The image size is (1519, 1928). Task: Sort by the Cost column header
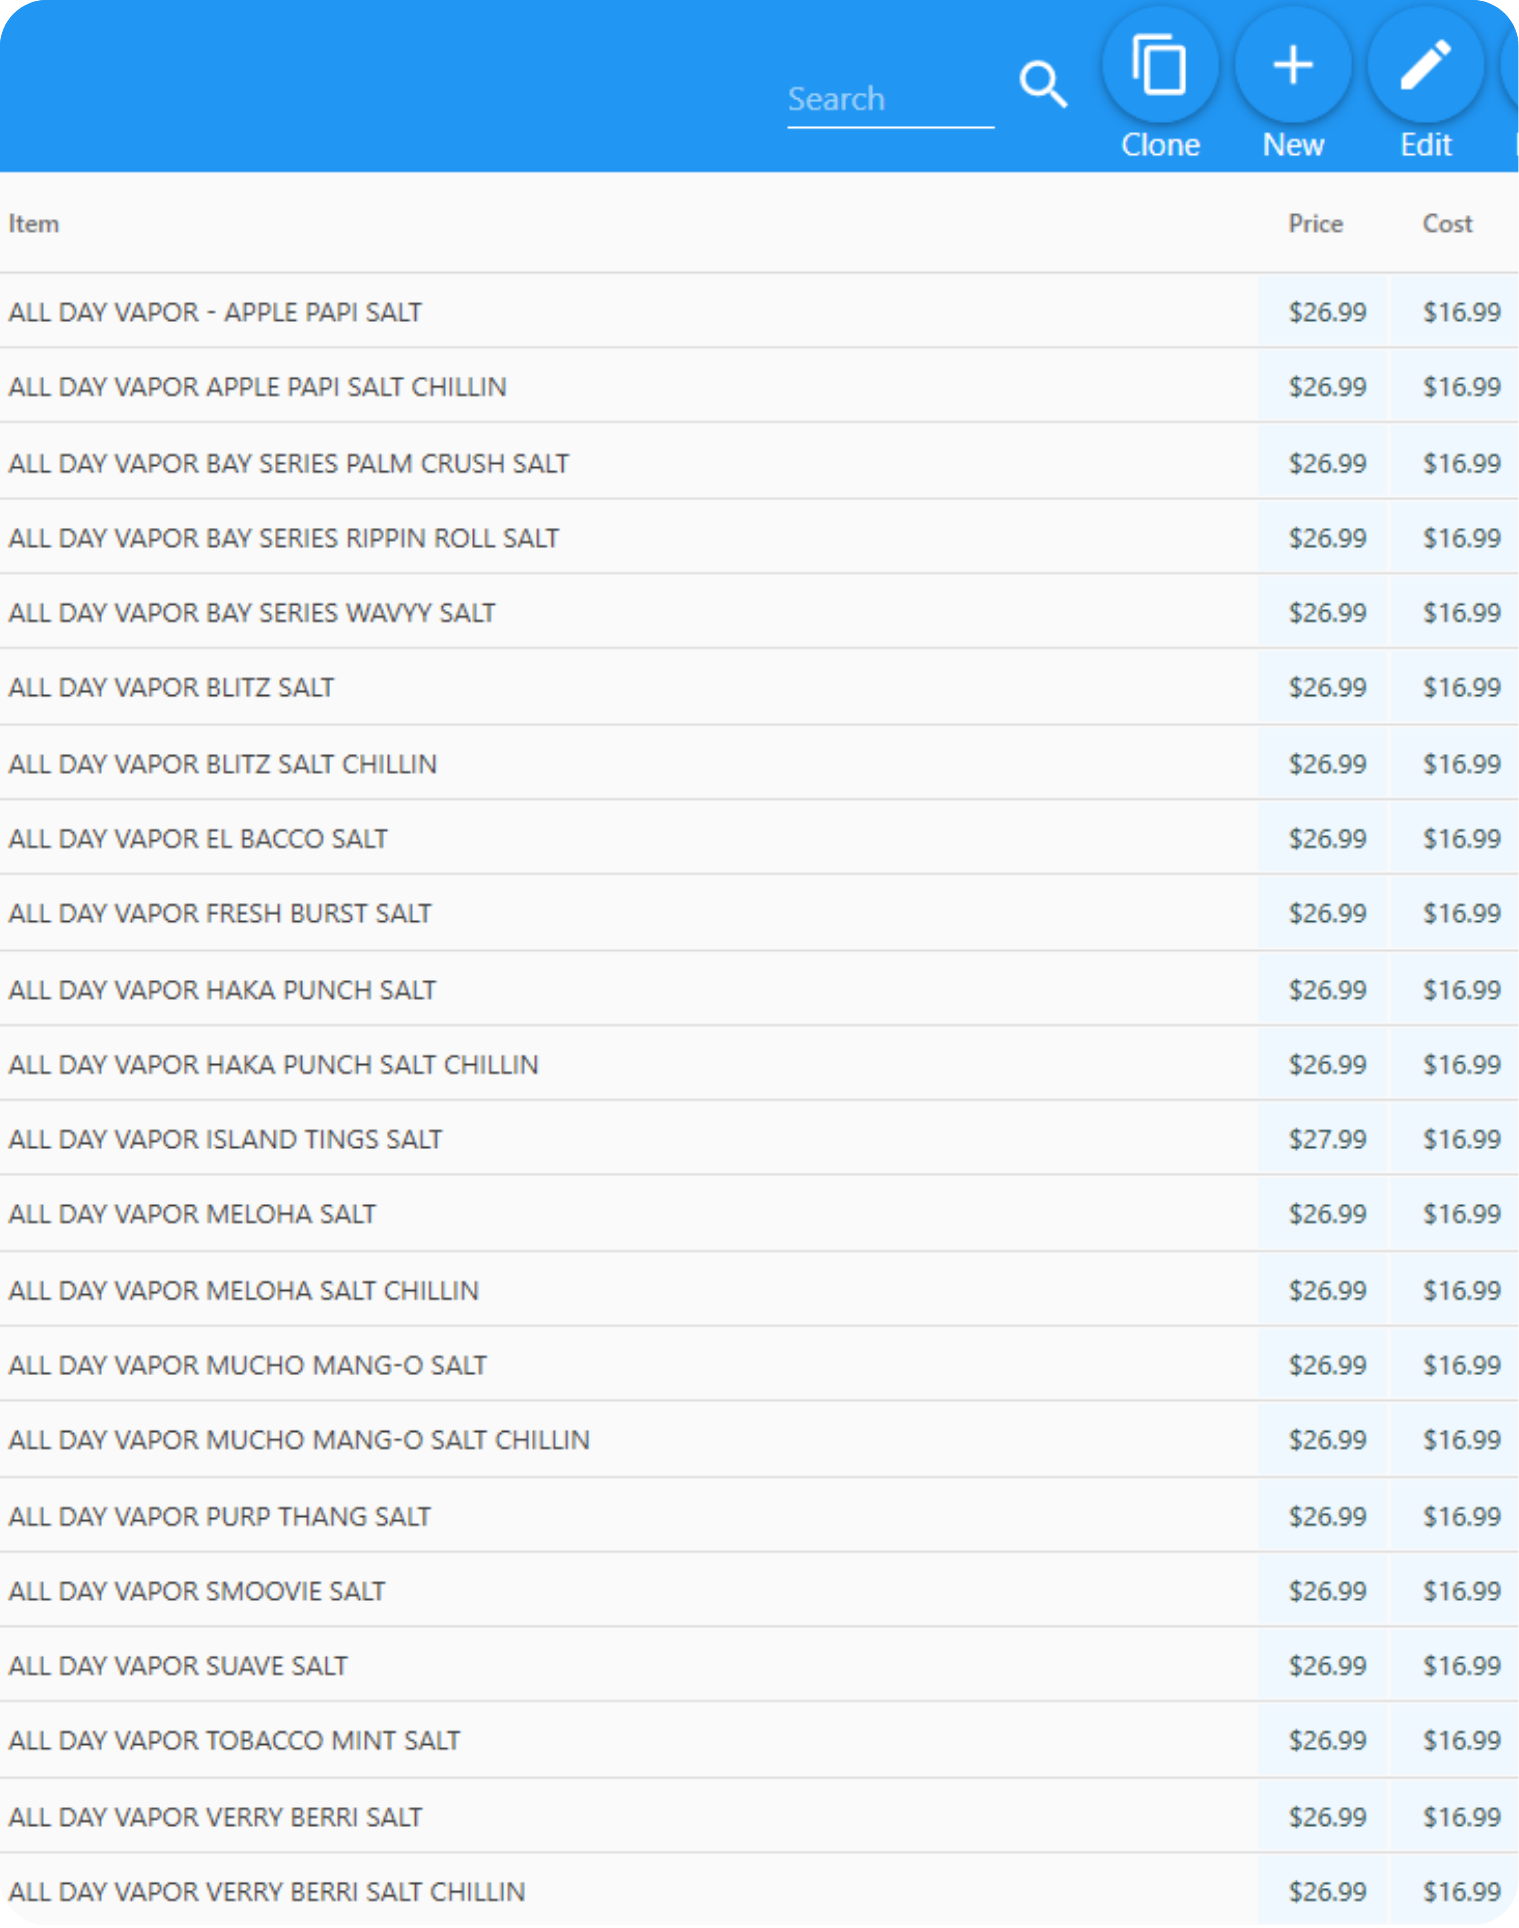tap(1447, 224)
